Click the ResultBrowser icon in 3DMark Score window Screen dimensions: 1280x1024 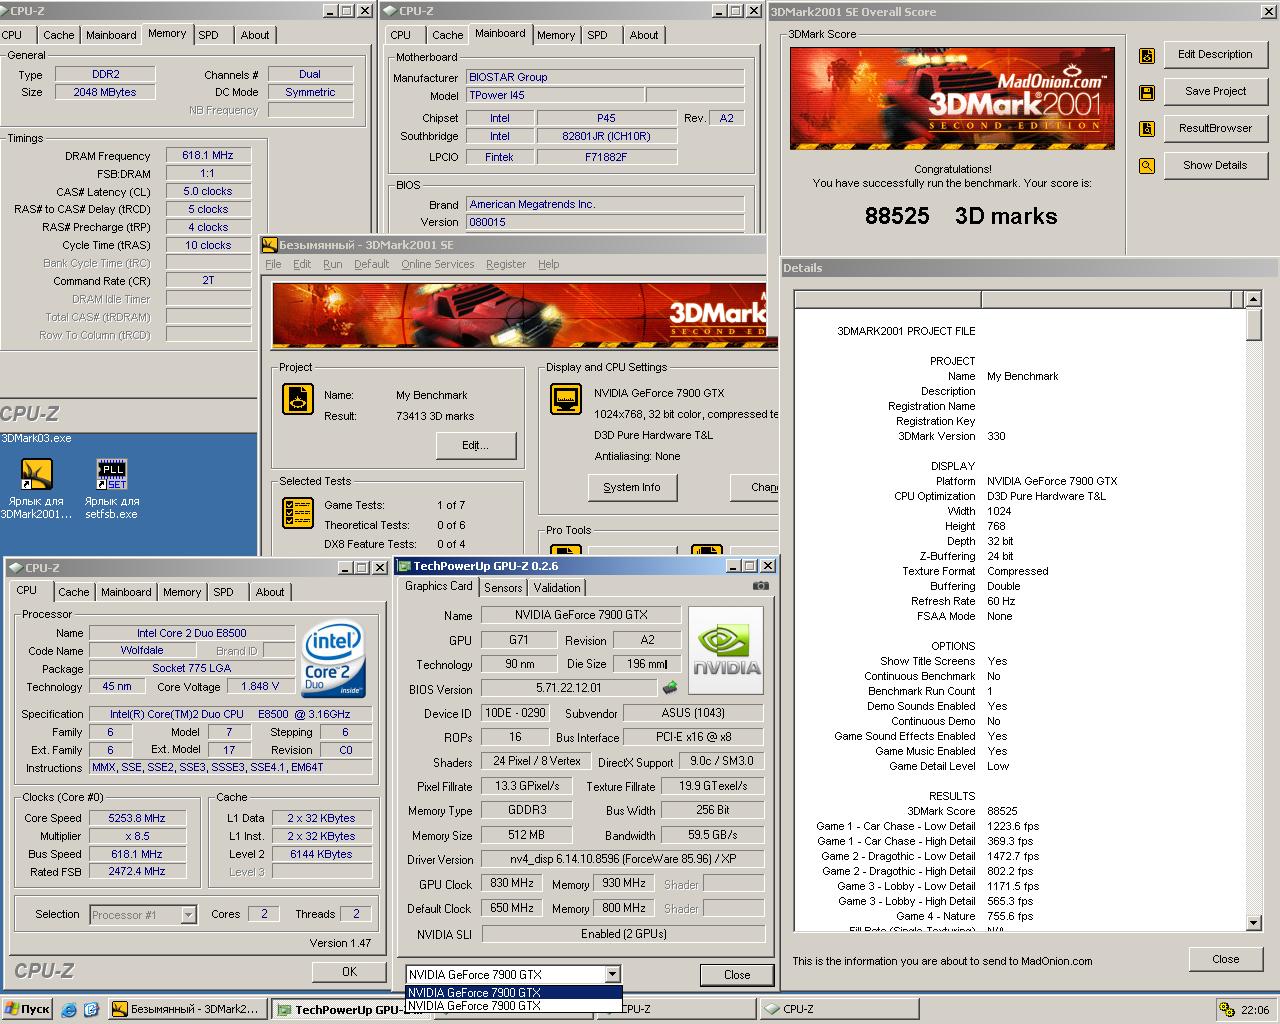[x=1147, y=129]
